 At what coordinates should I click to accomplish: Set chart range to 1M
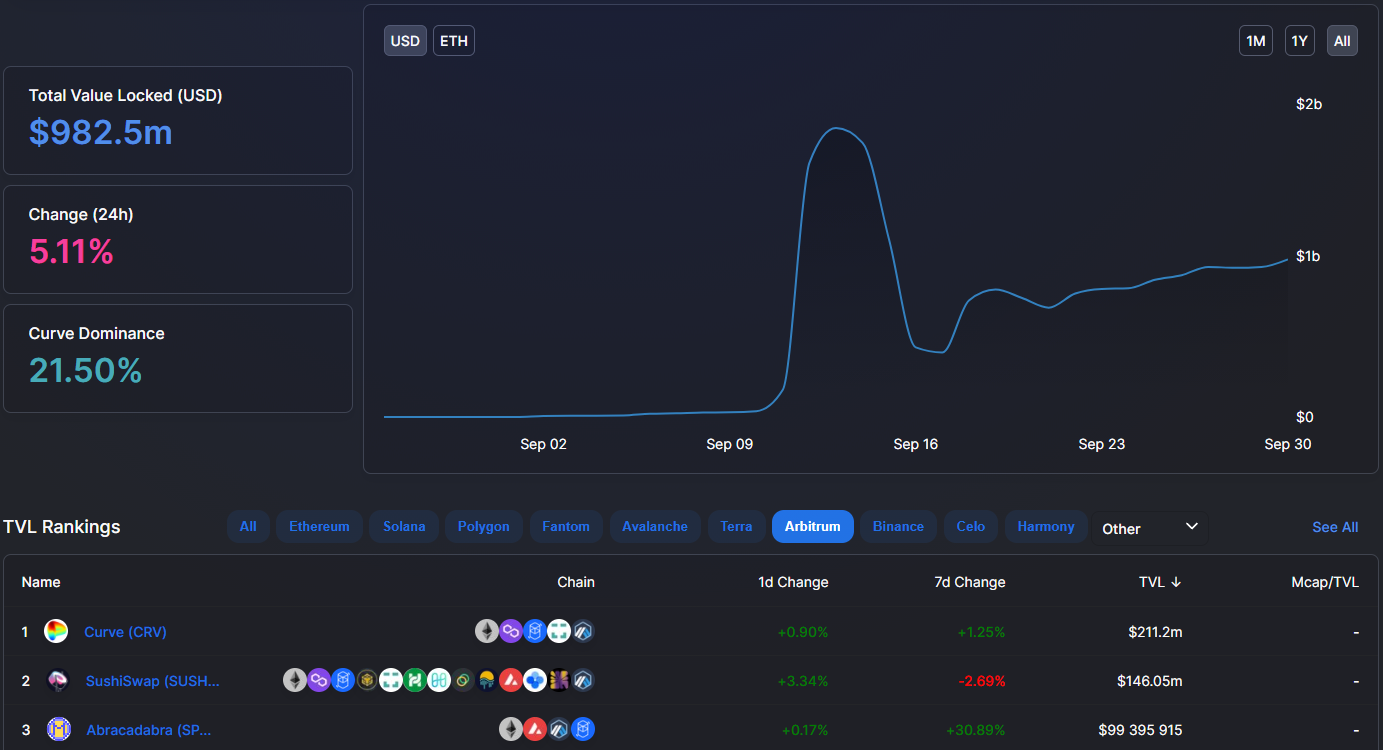1255,41
